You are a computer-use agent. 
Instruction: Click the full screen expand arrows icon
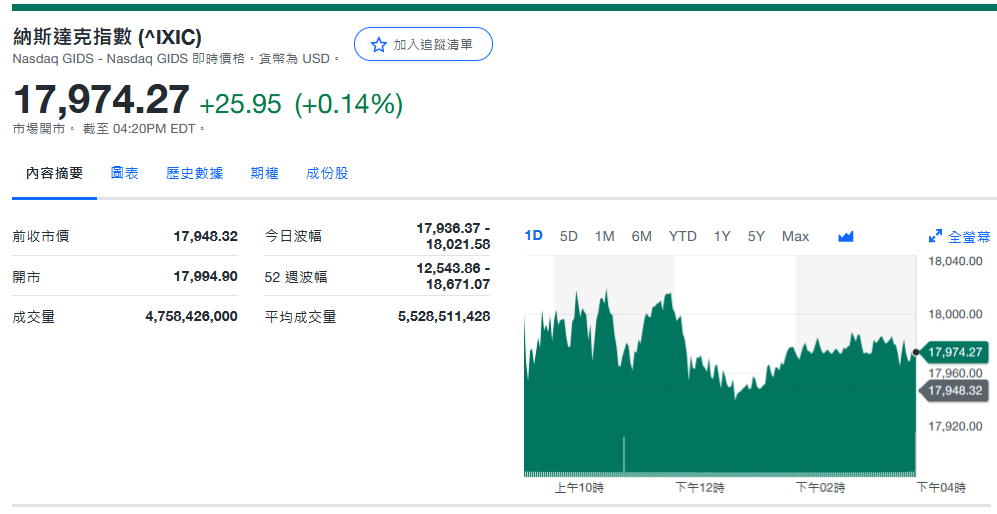coord(935,237)
